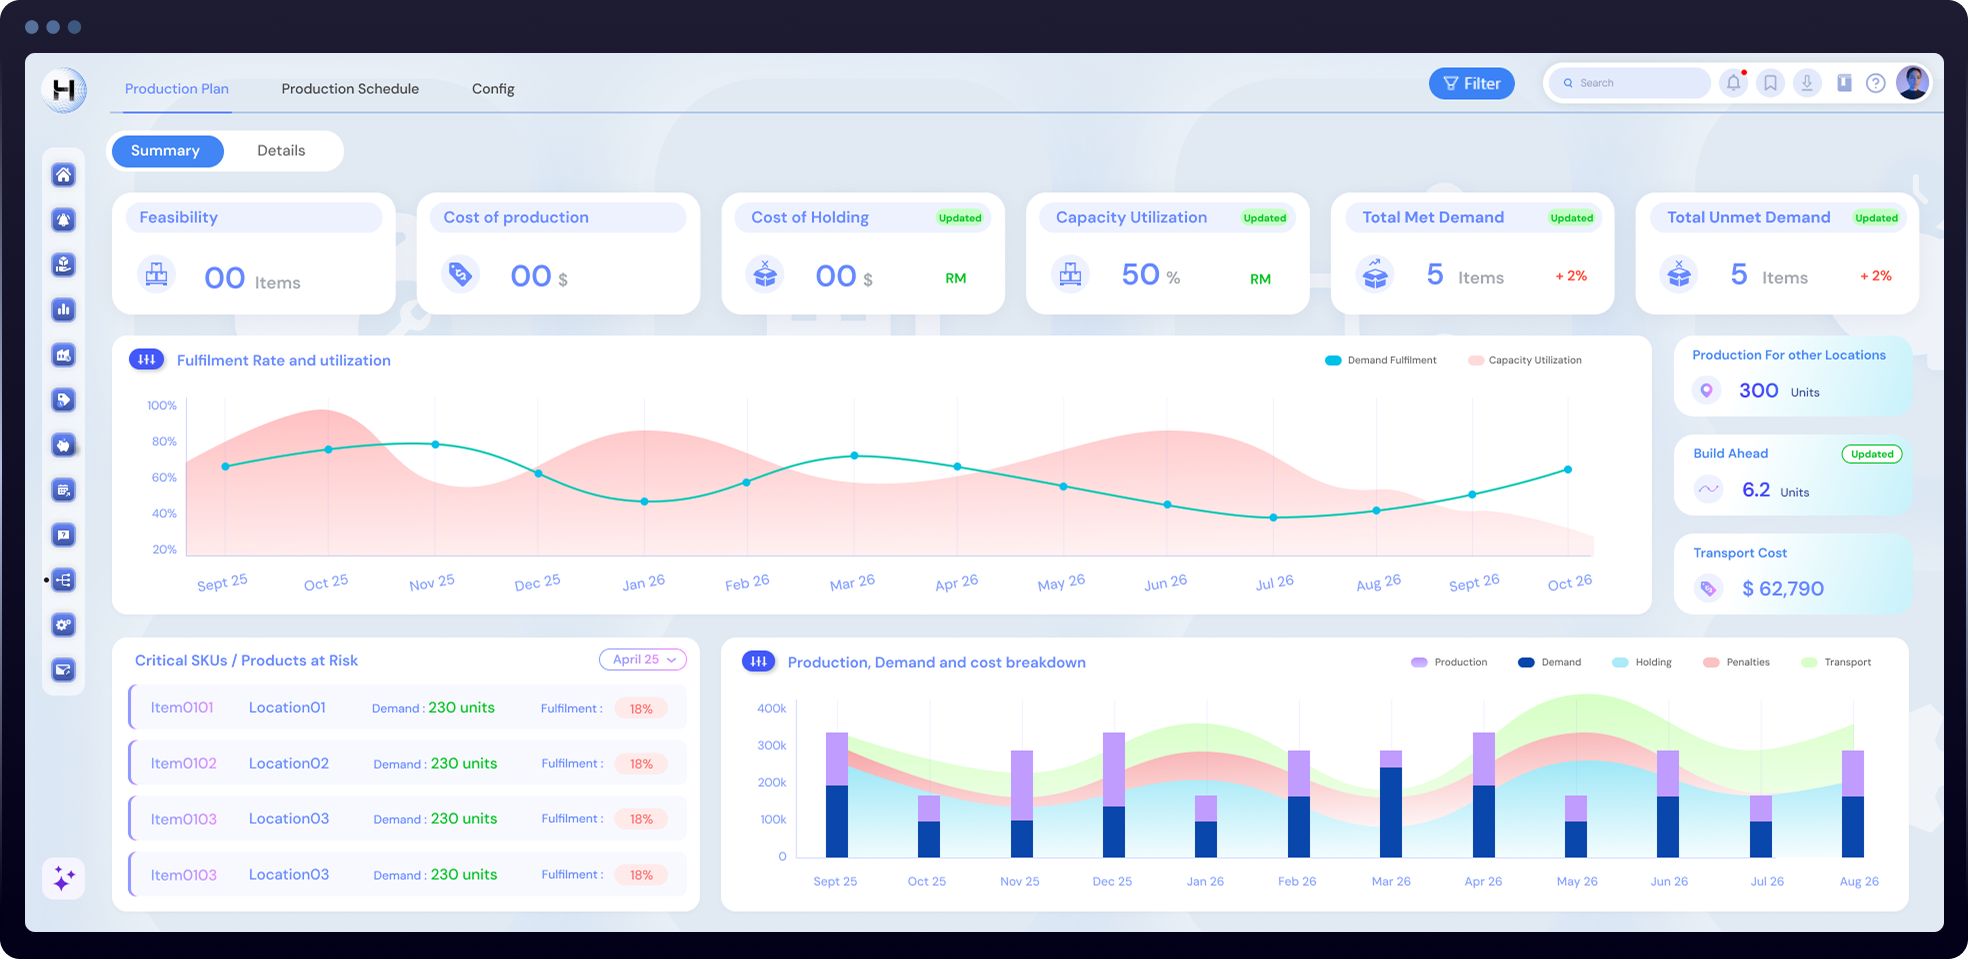Click the Filter button
The width and height of the screenshot is (1968, 959).
pyautogui.click(x=1471, y=83)
